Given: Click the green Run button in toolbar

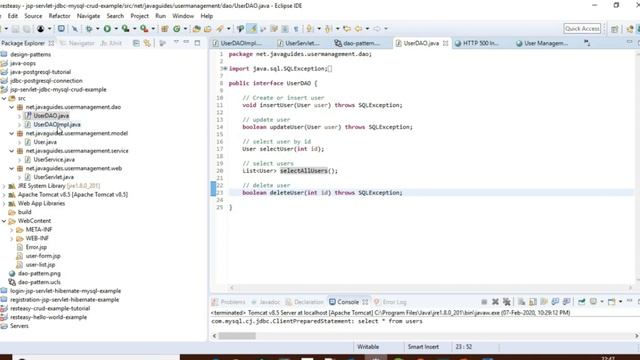Looking at the screenshot, I should coord(107,29).
